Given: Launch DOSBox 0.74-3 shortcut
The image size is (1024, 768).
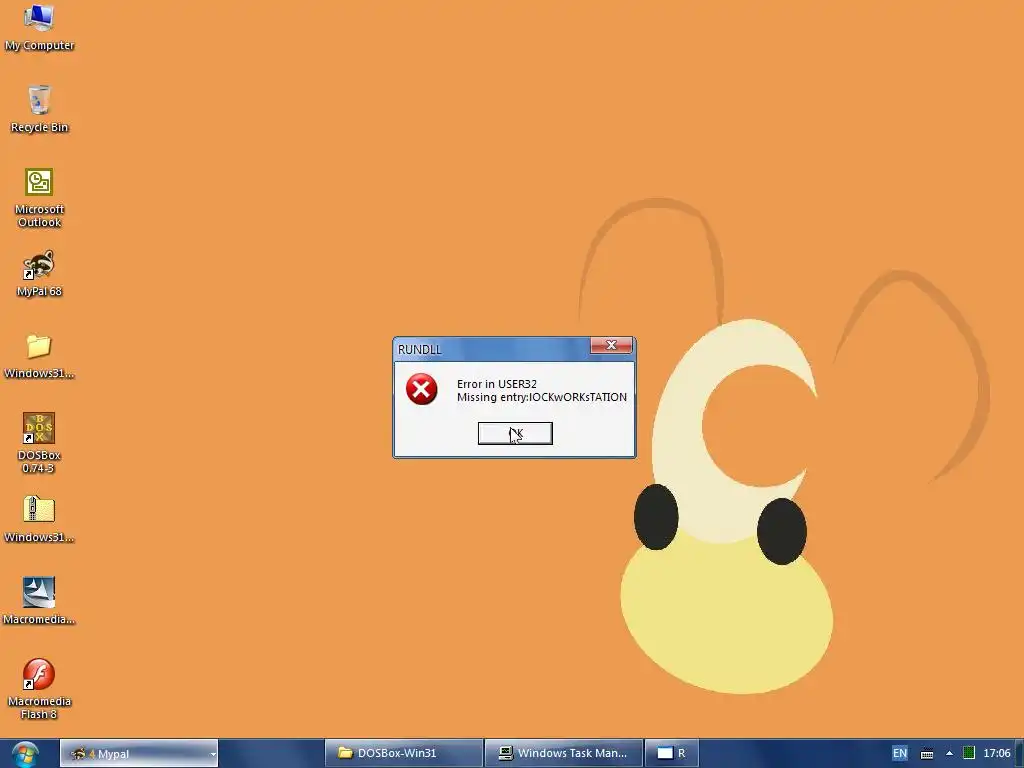Looking at the screenshot, I should click(x=39, y=443).
